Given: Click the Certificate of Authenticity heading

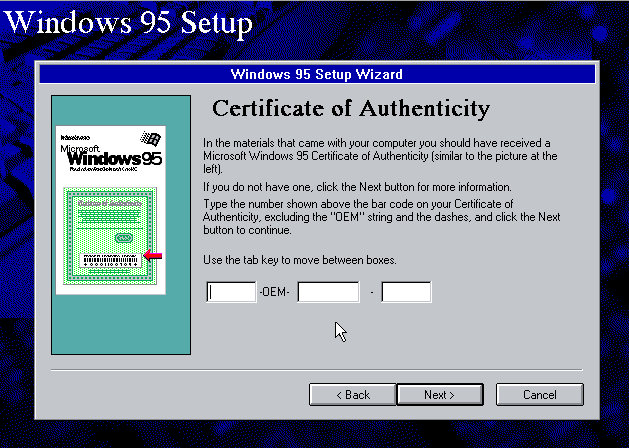Looking at the screenshot, I should pos(351,108).
